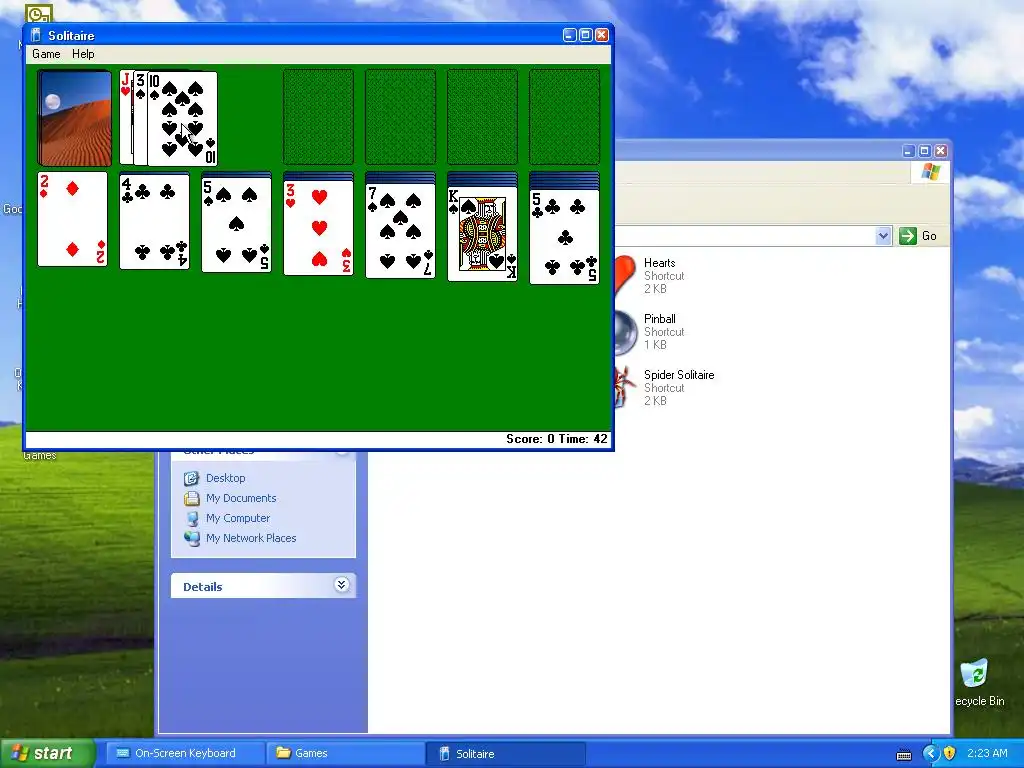Expand hidden tray icons arrow

tap(930, 754)
